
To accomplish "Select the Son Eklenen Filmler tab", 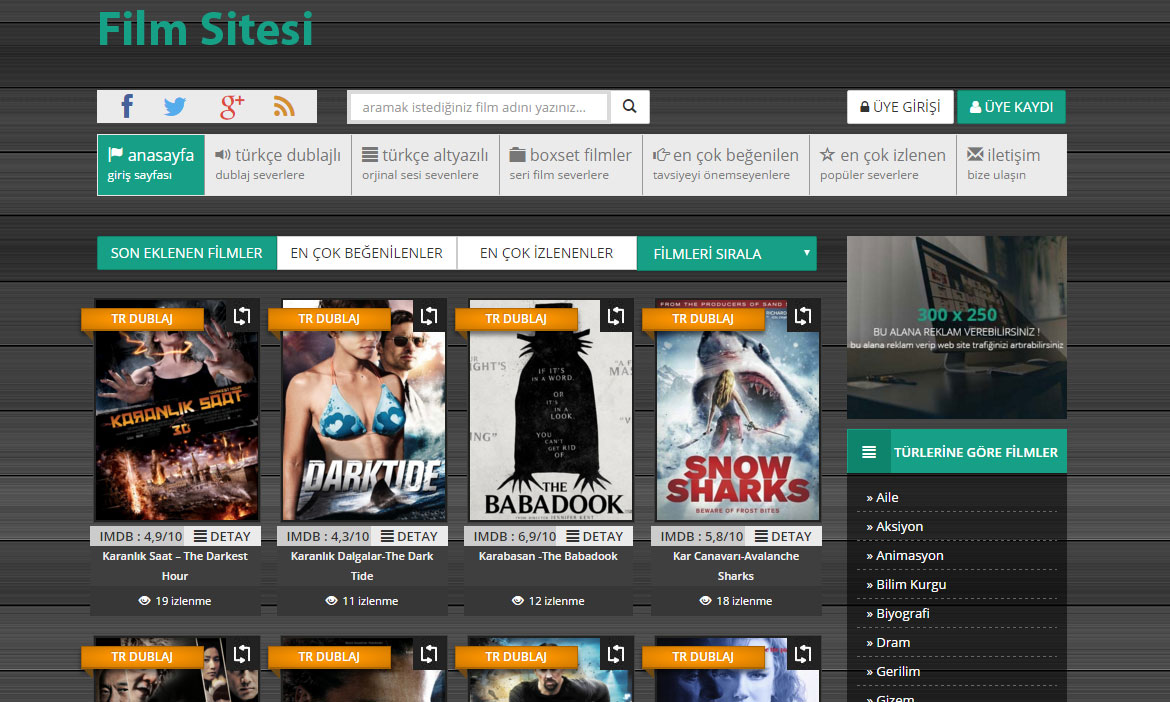I will pos(187,253).
